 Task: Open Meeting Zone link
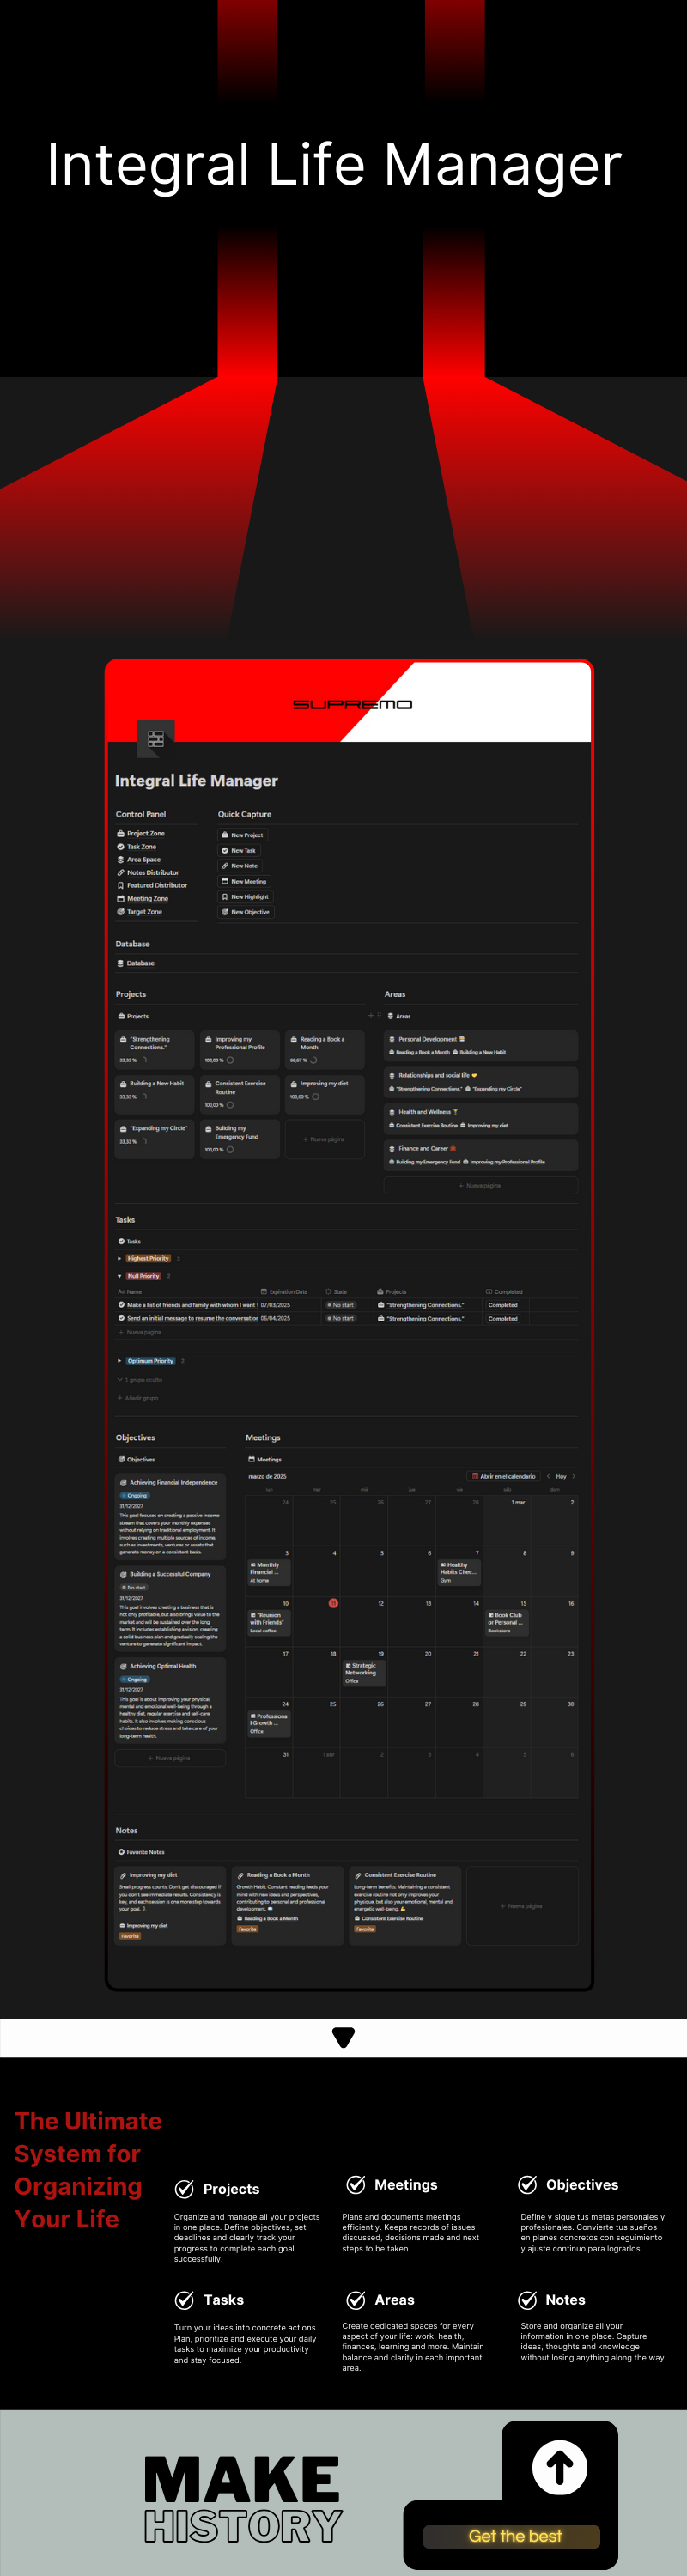pyautogui.click(x=142, y=898)
